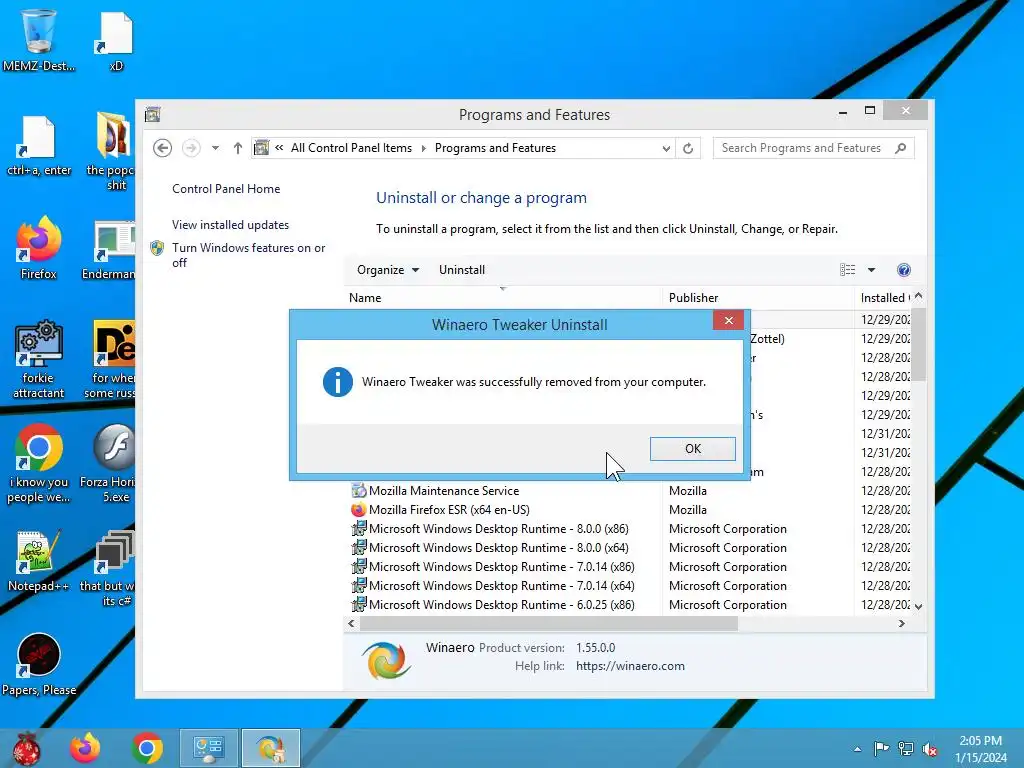Launch the Chrome 'i know you people' shortcut
Screen dimensions: 1024x768
[x=39, y=463]
